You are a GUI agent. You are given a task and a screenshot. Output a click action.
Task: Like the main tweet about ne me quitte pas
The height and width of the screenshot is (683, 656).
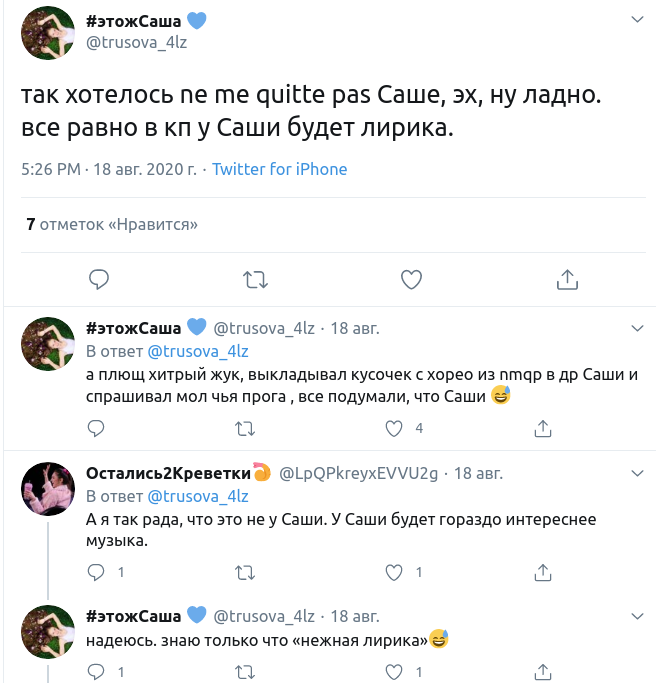410,277
